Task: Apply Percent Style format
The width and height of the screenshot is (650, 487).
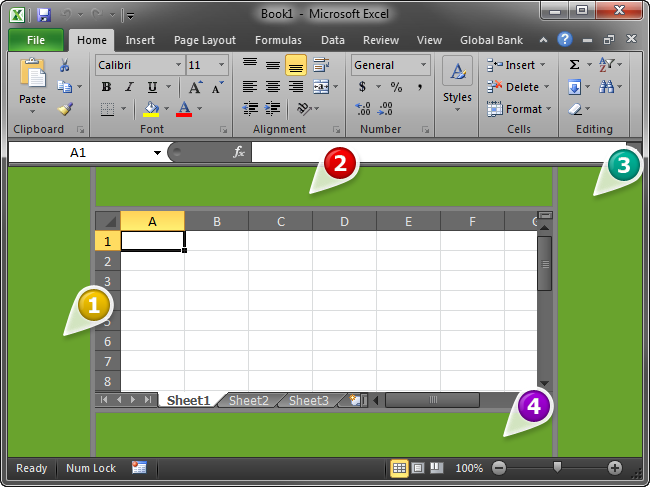Action: pyautogui.click(x=396, y=87)
